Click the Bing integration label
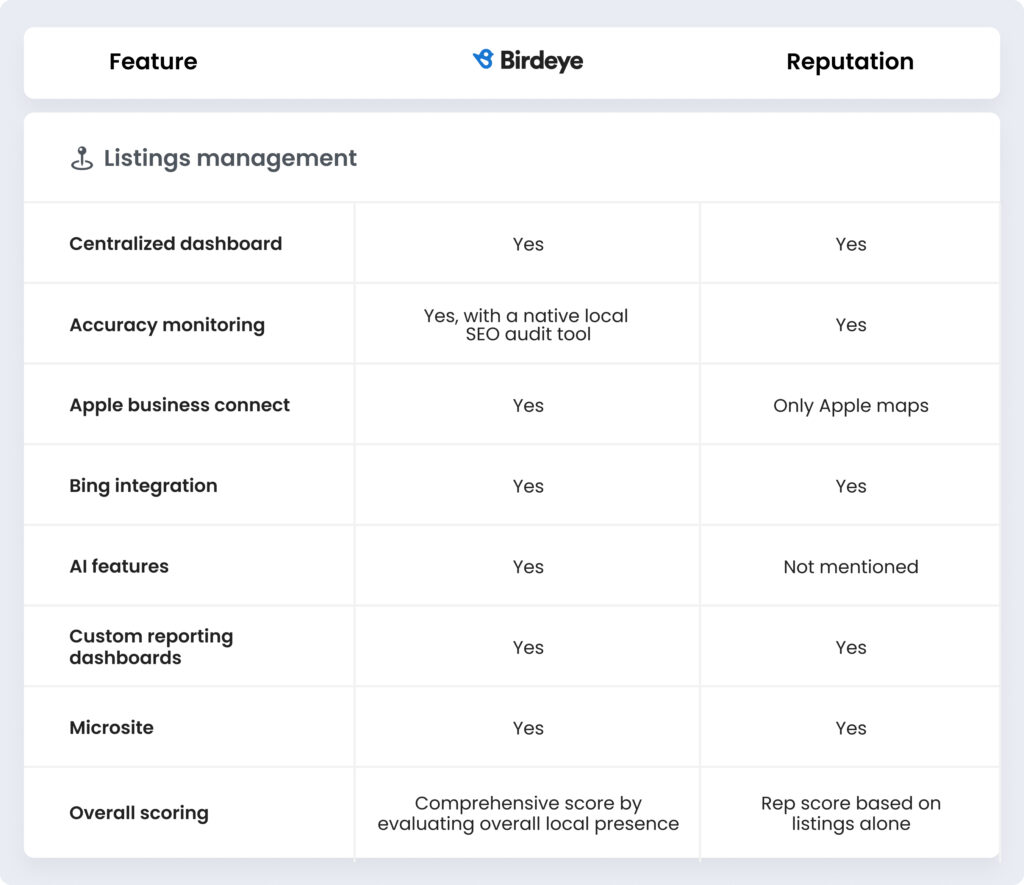Image resolution: width=1024 pixels, height=885 pixels. click(142, 485)
